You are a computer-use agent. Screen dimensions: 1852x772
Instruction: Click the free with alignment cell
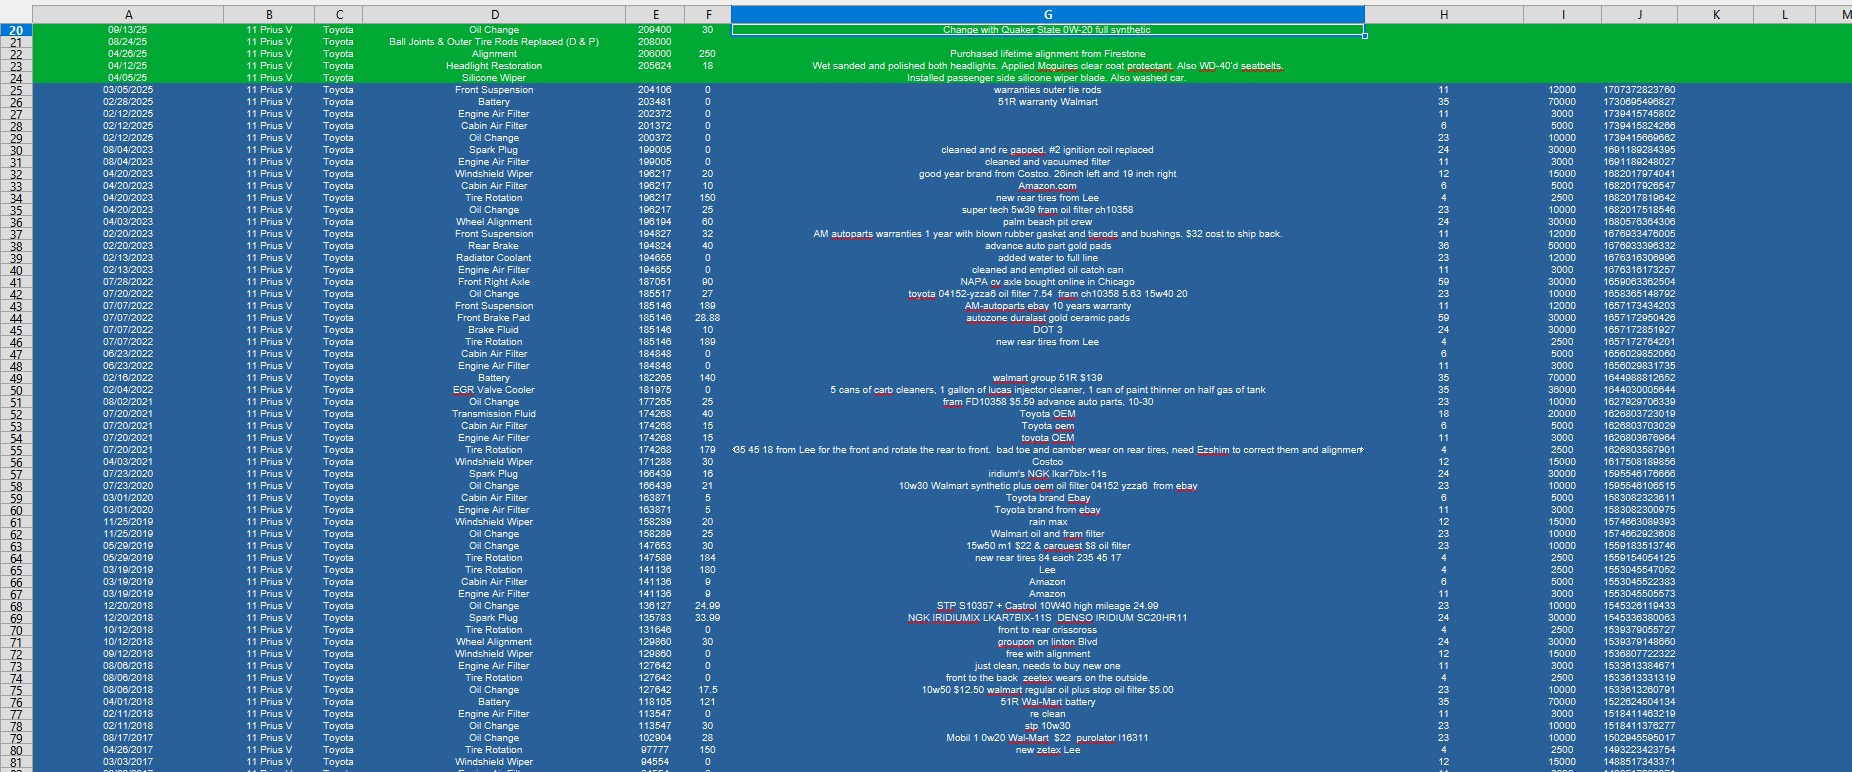pyautogui.click(x=1048, y=654)
